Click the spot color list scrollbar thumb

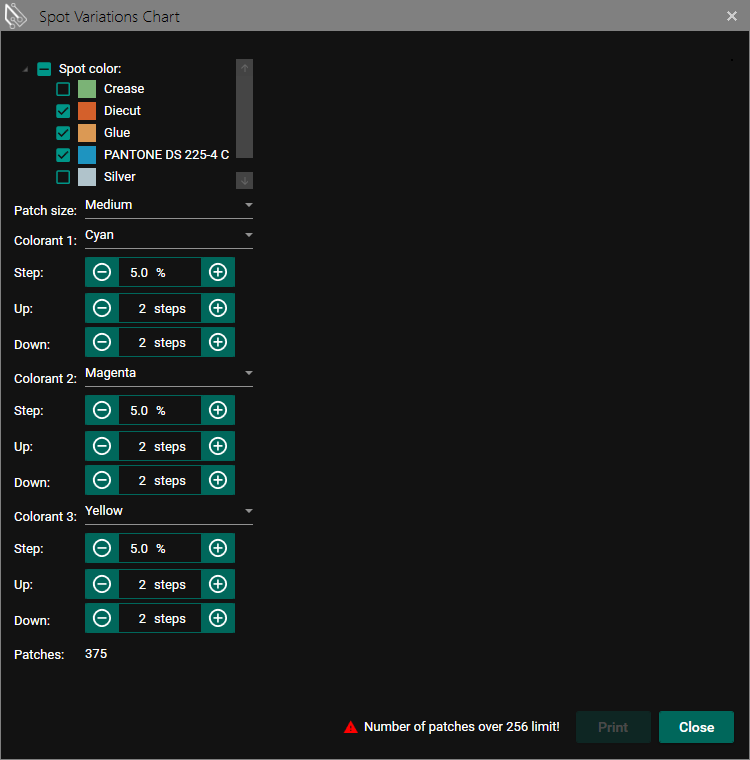pyautogui.click(x=244, y=117)
